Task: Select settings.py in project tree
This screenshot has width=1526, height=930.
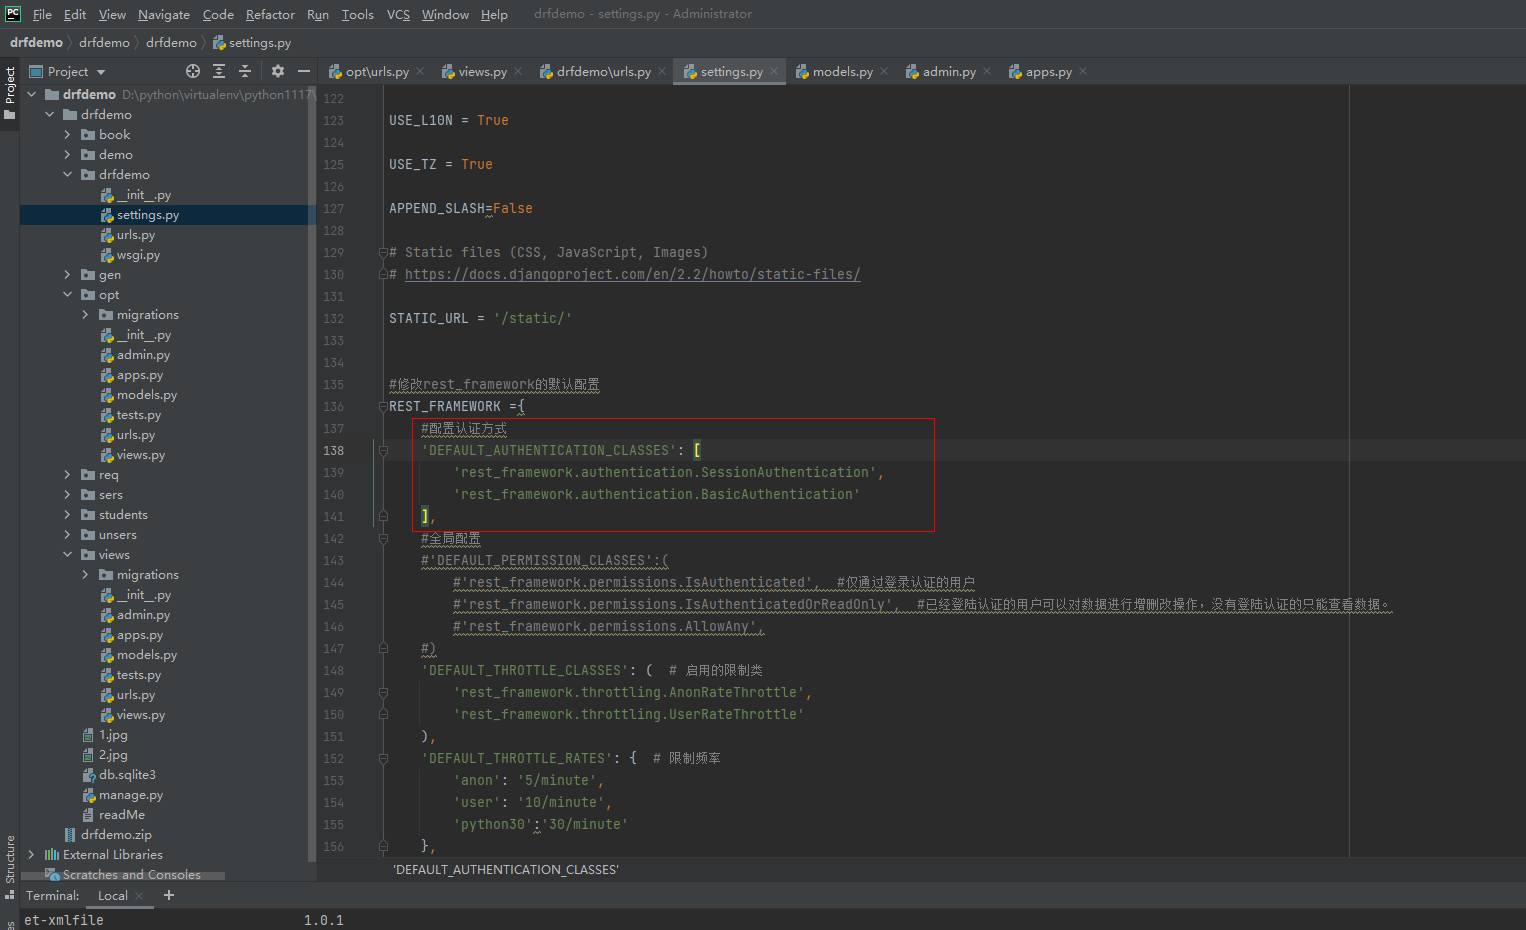Action: click(x=148, y=215)
